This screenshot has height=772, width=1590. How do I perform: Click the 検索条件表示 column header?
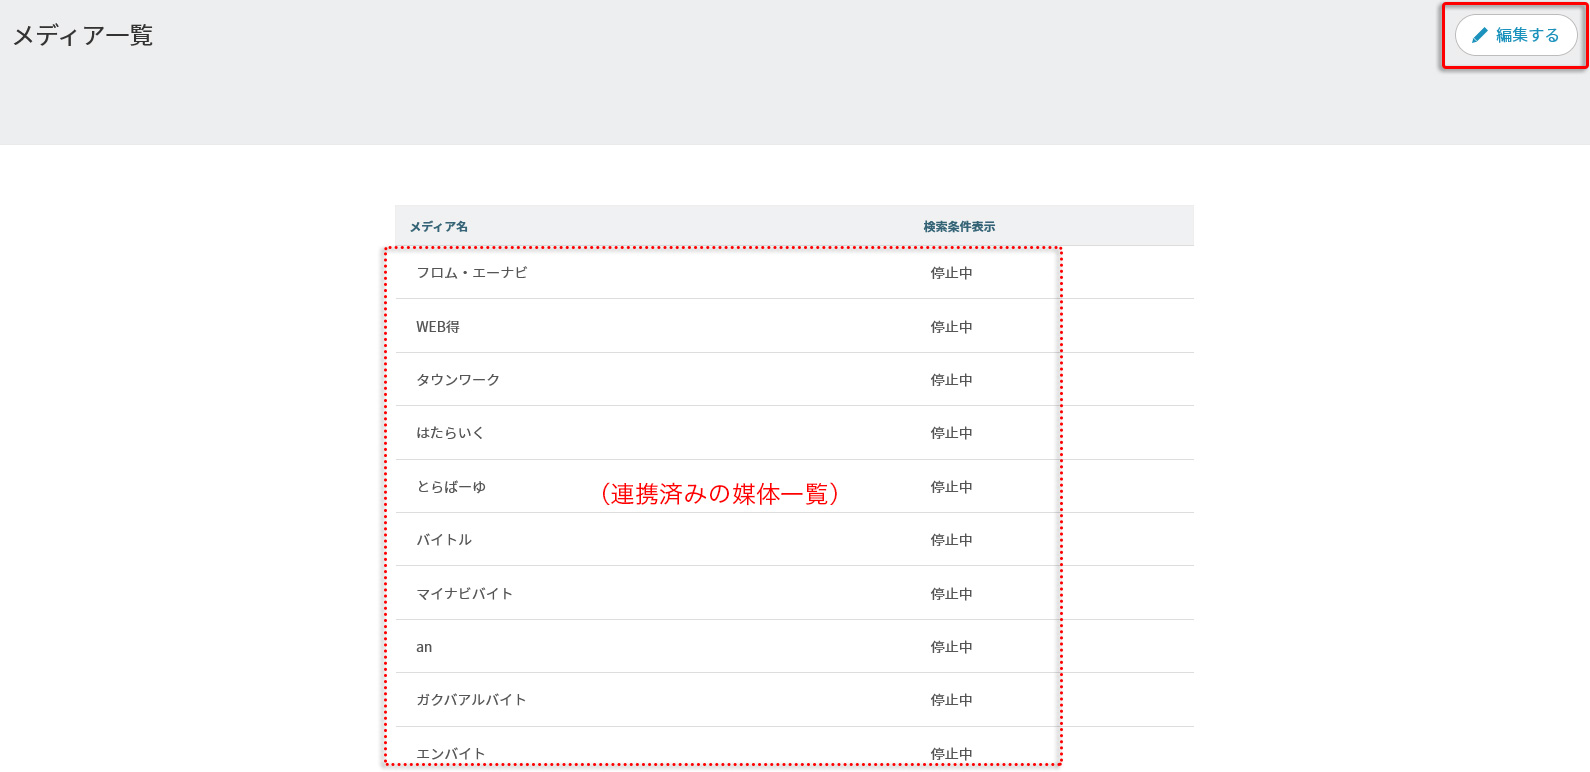pos(959,227)
